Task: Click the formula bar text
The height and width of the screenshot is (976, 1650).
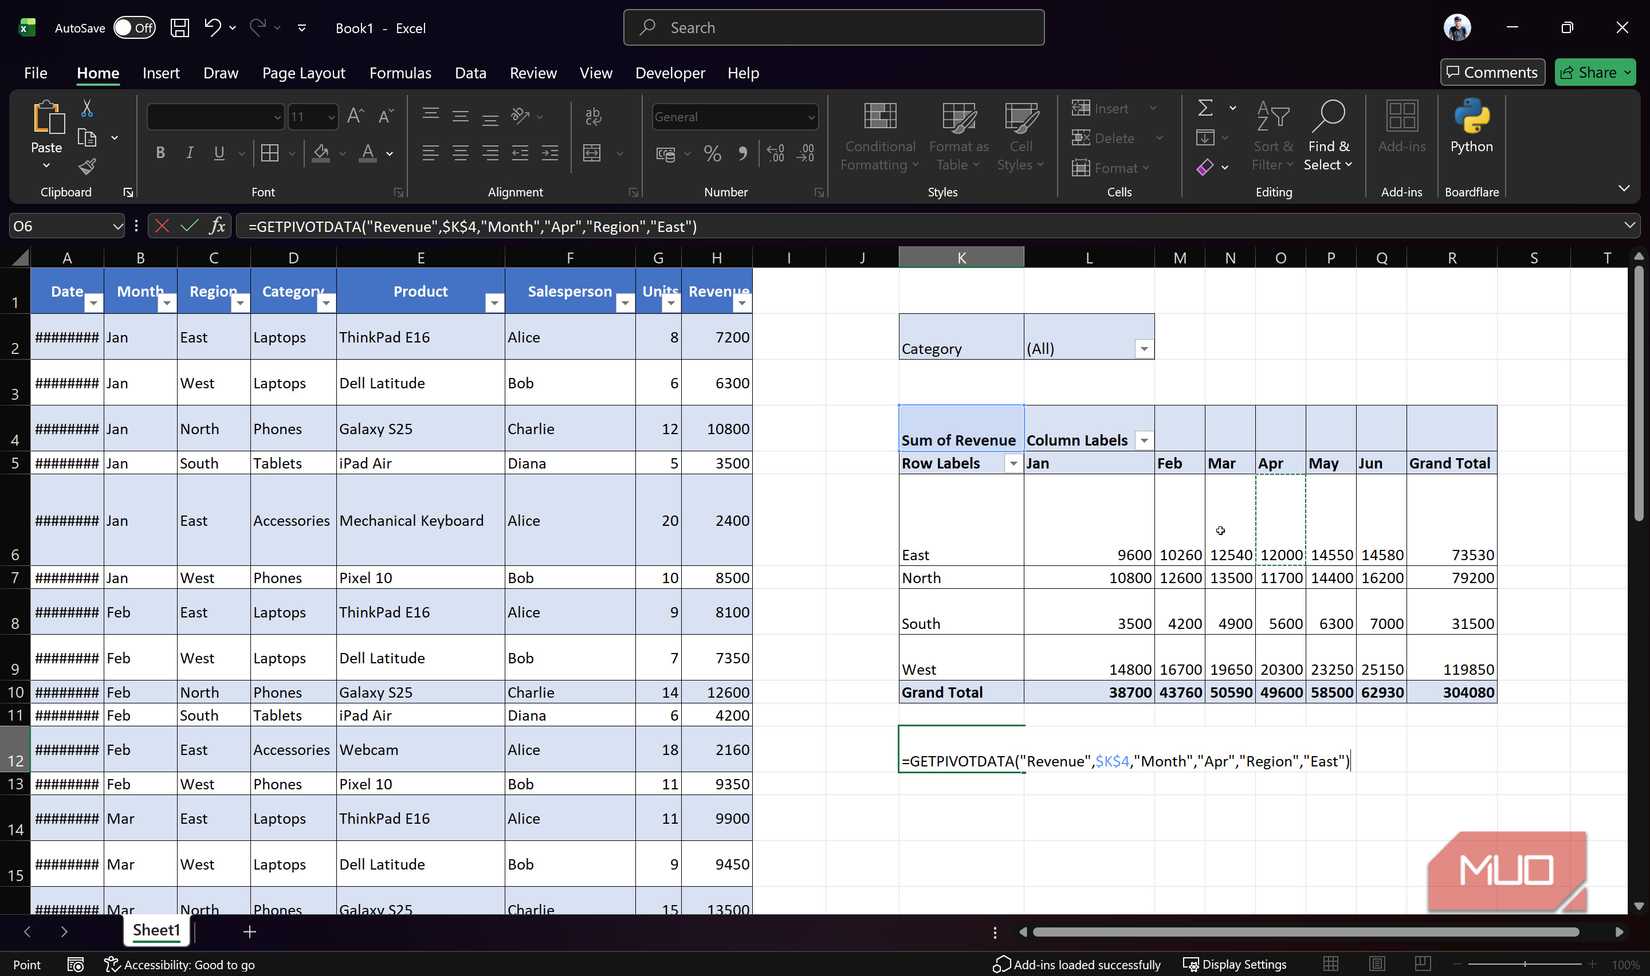Action: click(x=473, y=227)
